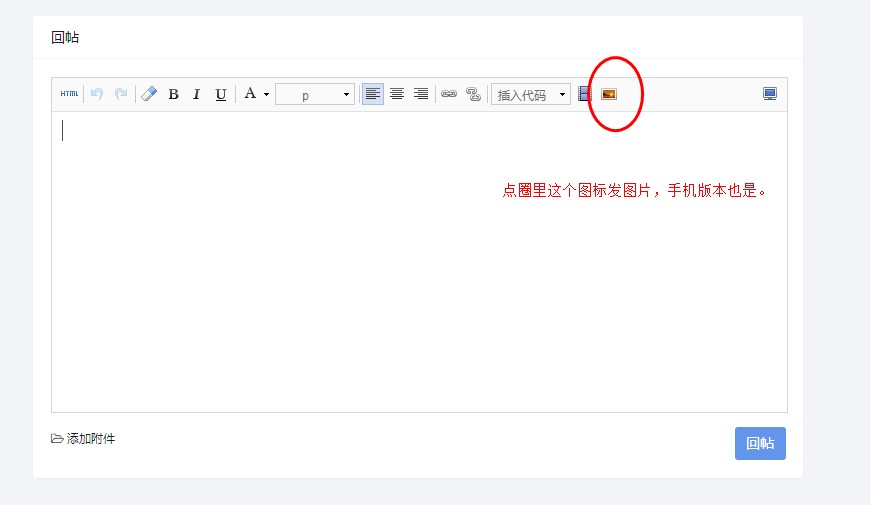Submit the reply with 回帖 button

(x=760, y=443)
